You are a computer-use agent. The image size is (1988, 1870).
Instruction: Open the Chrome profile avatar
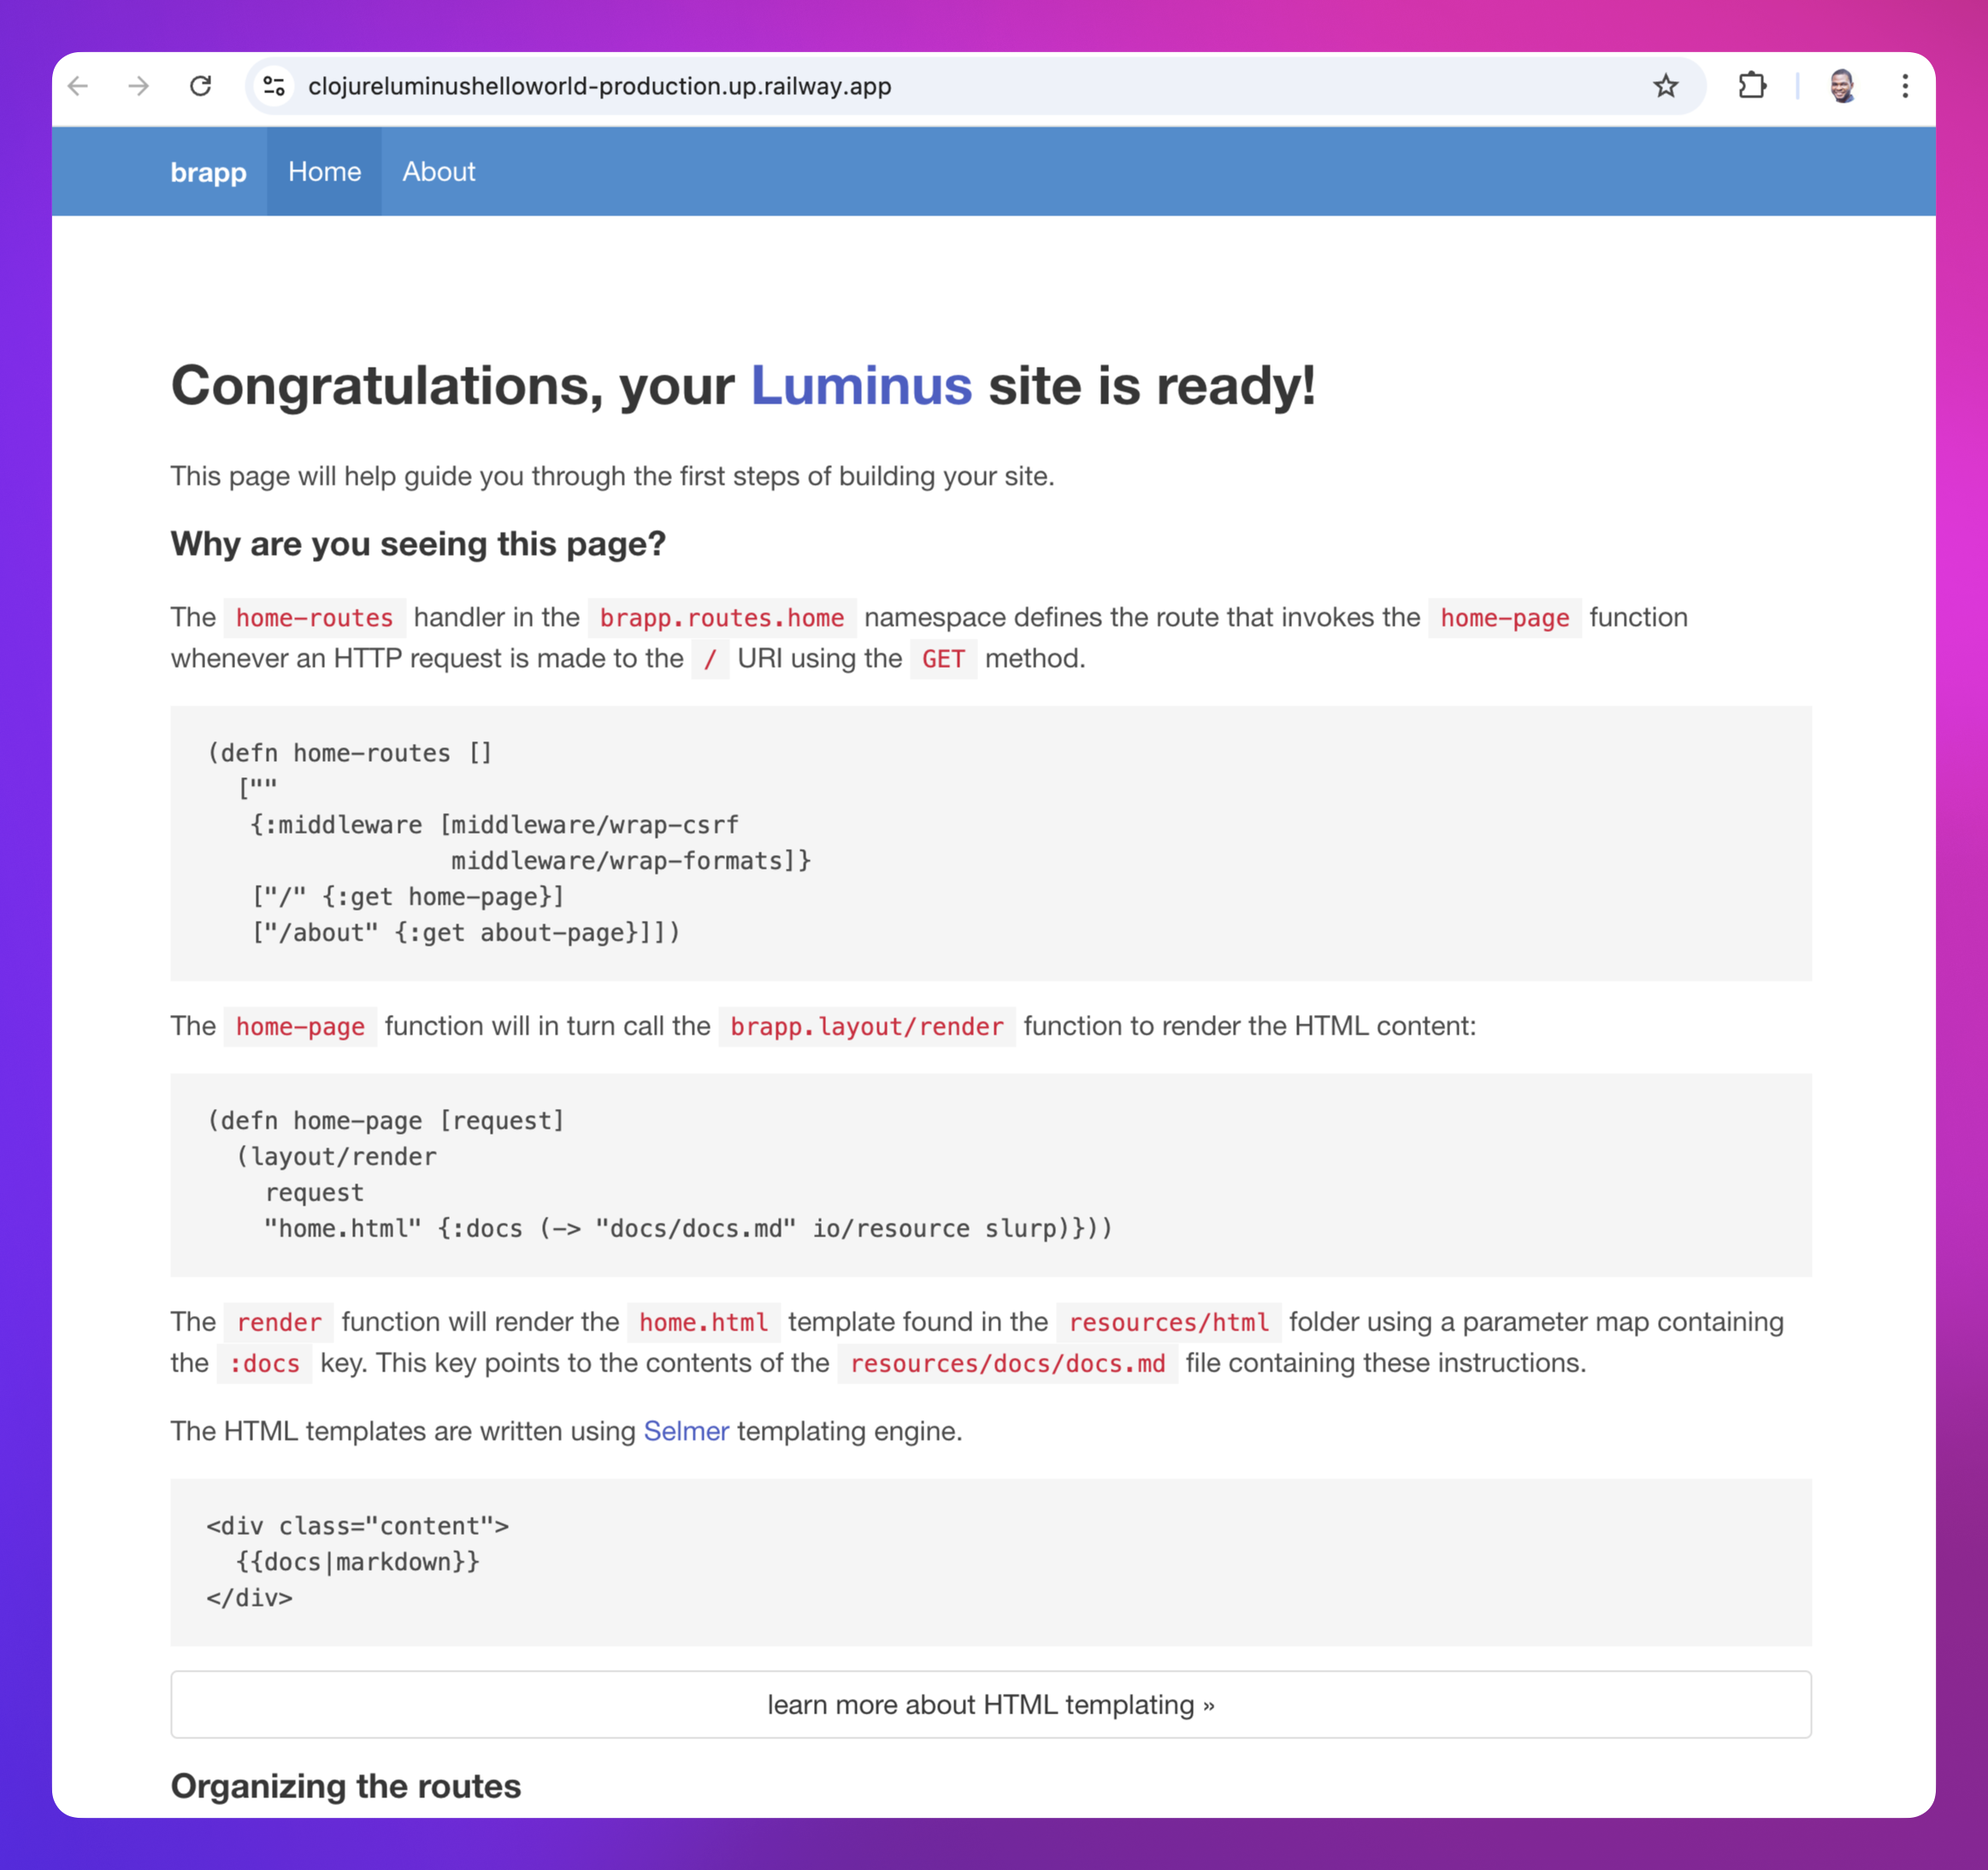coord(1842,86)
